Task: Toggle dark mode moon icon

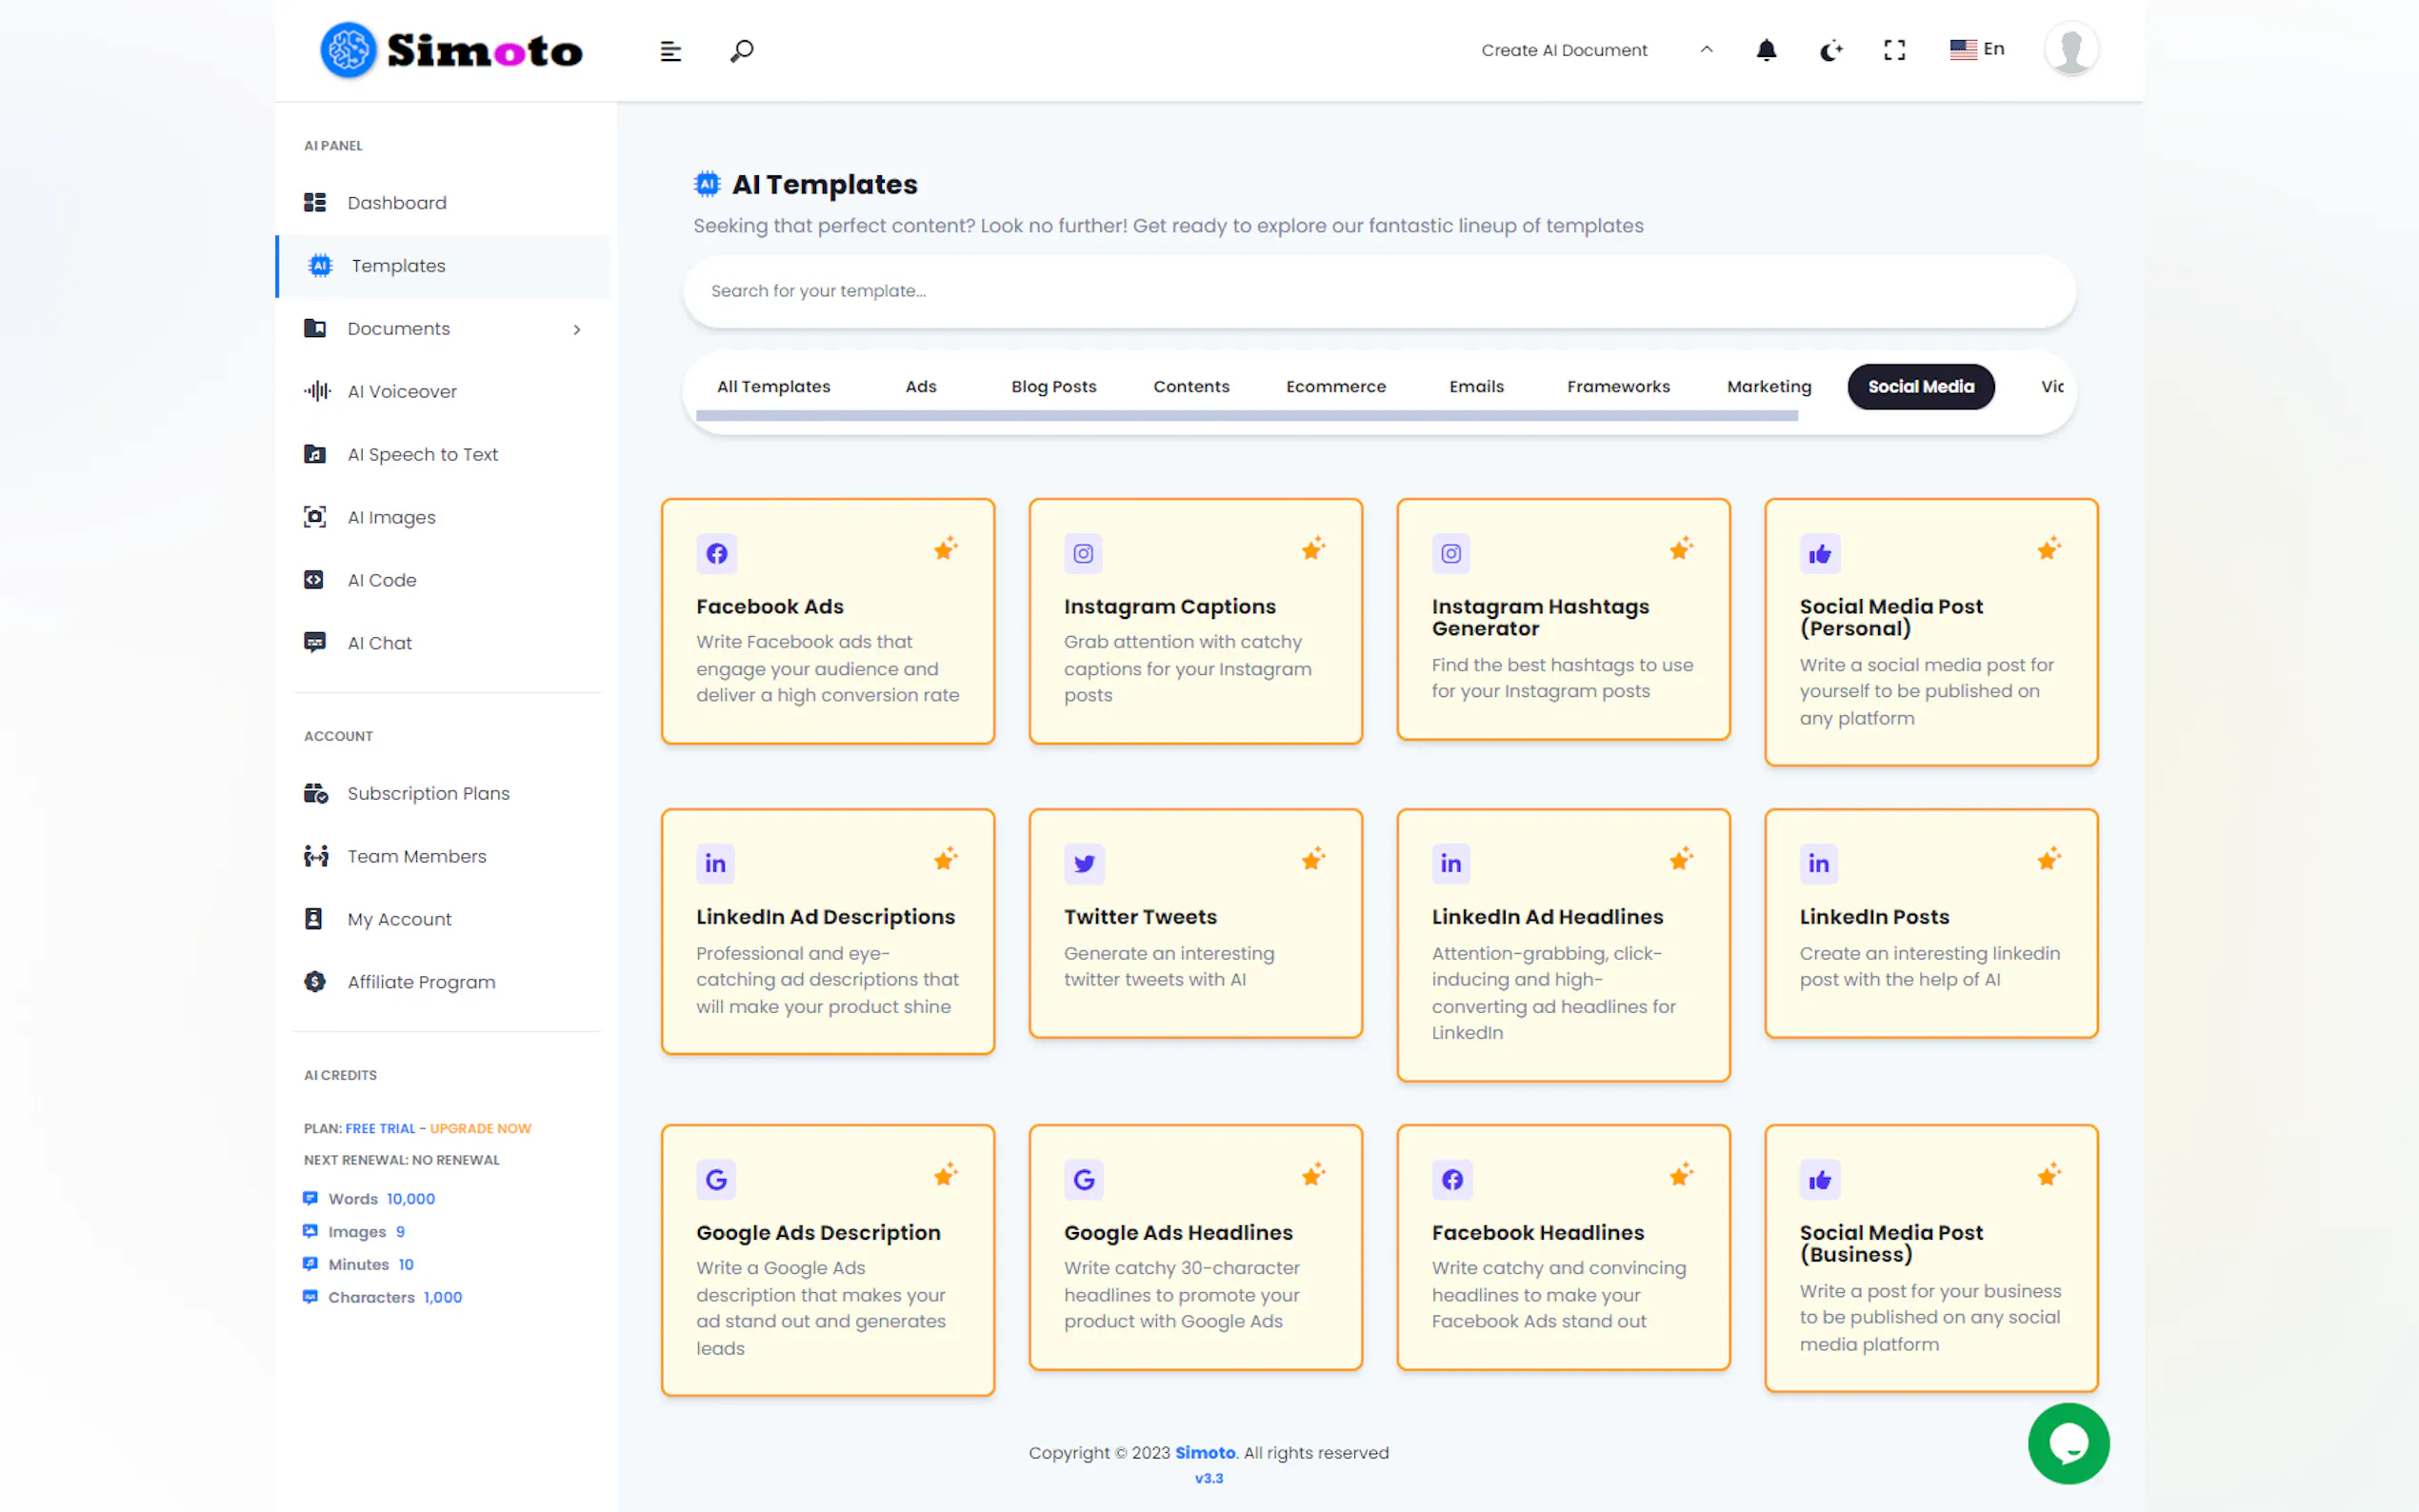Action: click(x=1830, y=50)
